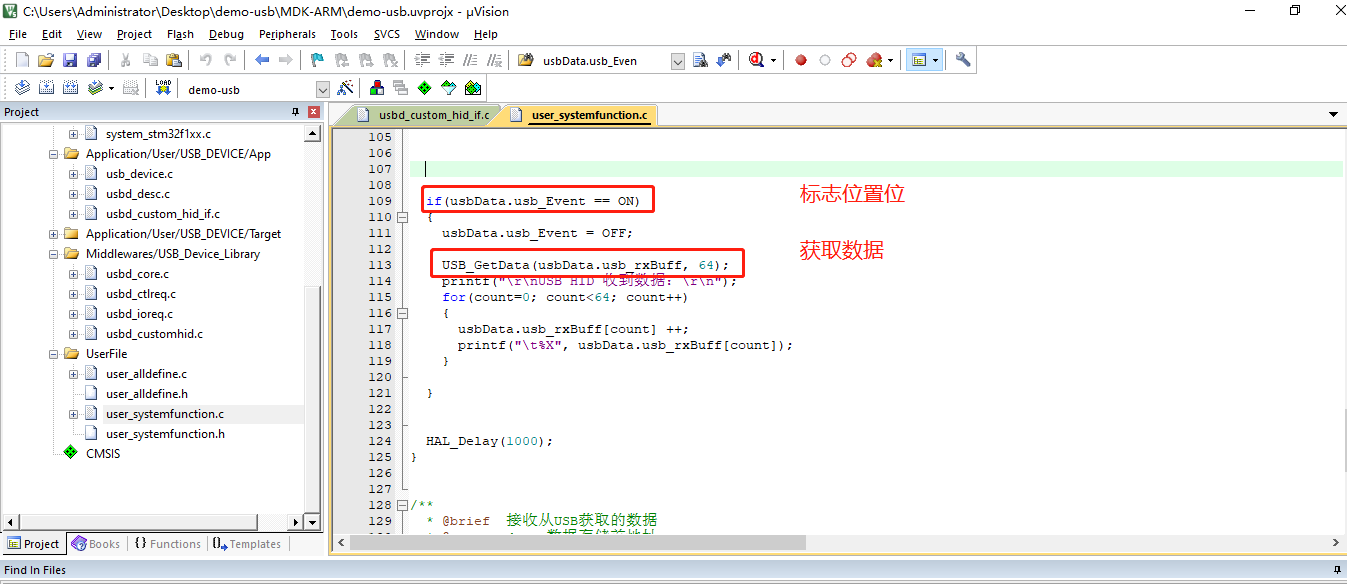Unpin the Project panel auto-hide pin
The height and width of the screenshot is (584, 1347).
[296, 111]
